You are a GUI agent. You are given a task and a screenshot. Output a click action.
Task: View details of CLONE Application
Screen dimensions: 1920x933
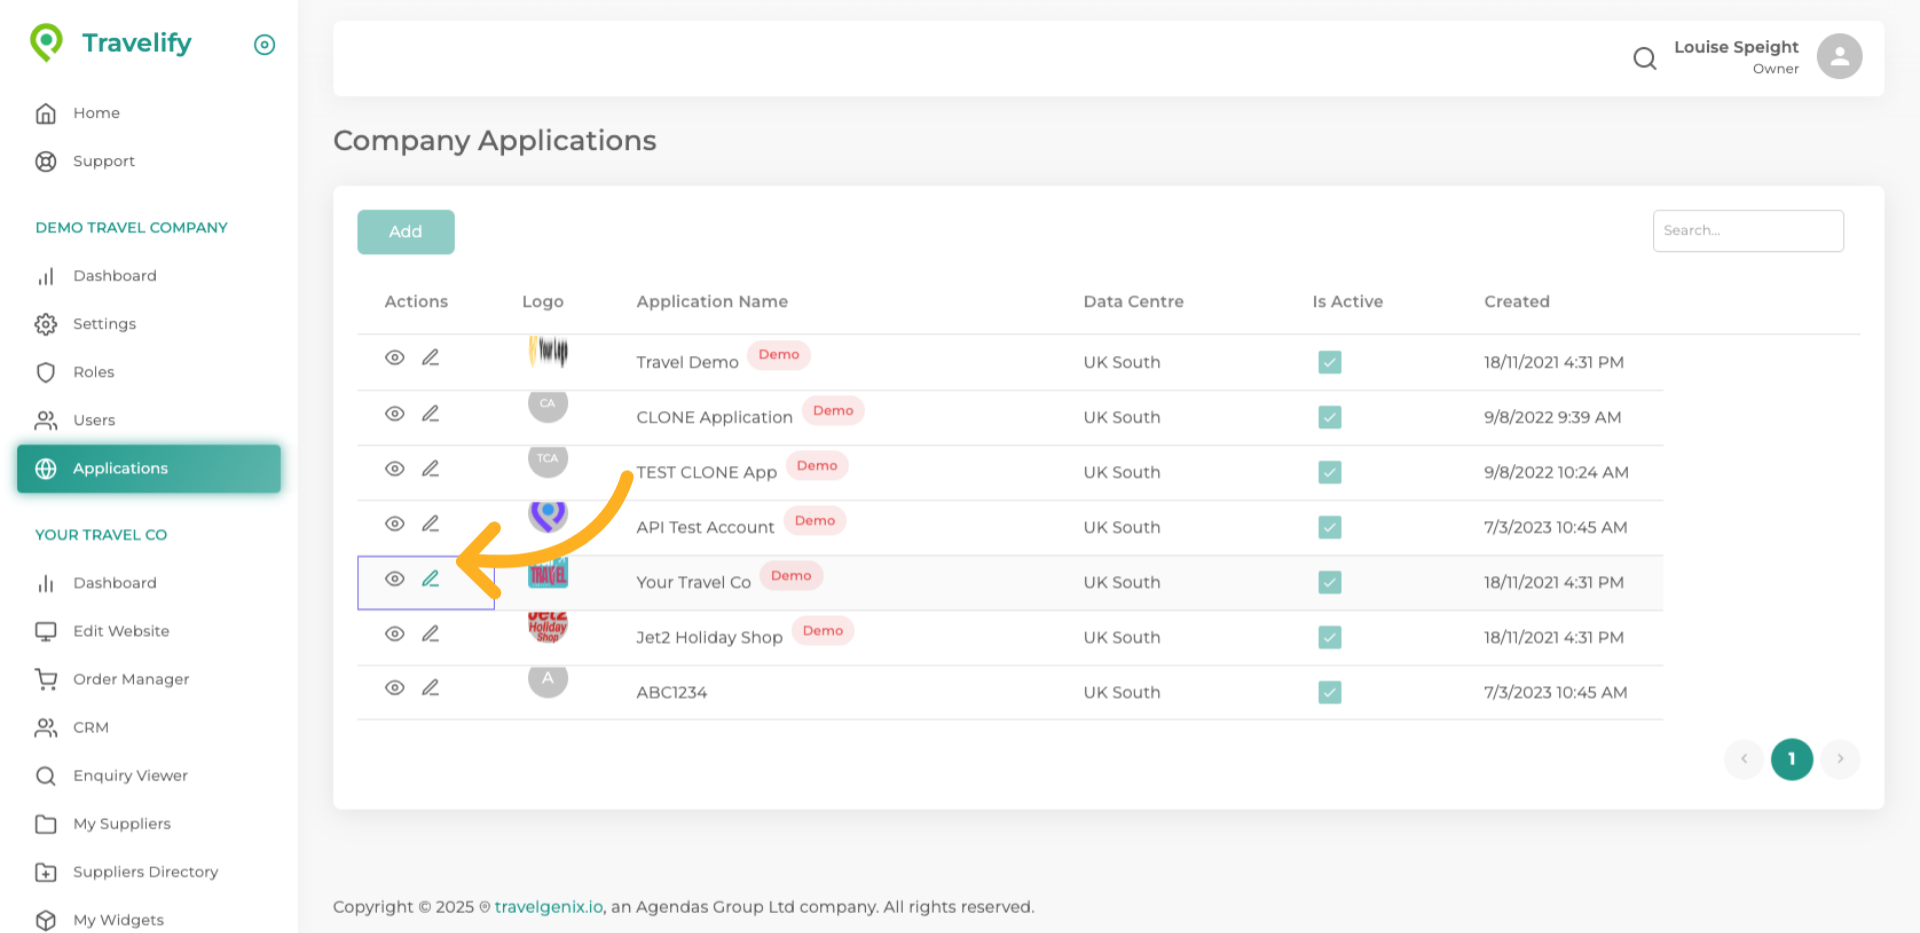click(x=394, y=412)
